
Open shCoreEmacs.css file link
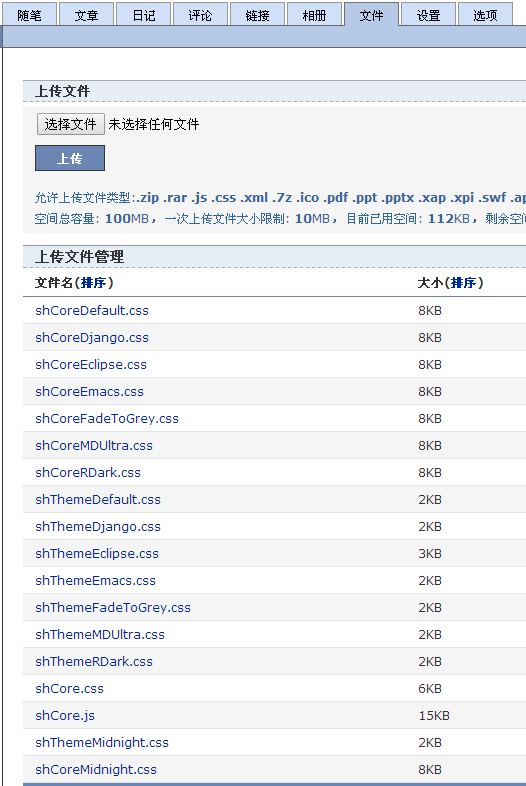pyautogui.click(x=89, y=391)
